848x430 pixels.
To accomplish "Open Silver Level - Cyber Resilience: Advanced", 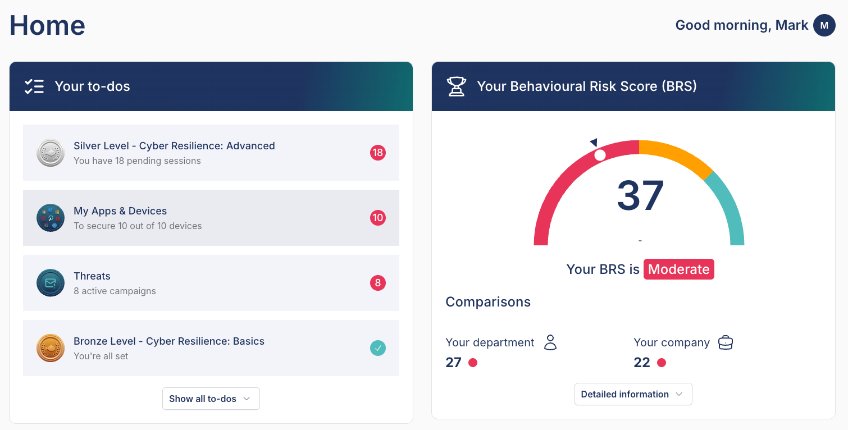I will tap(174, 146).
